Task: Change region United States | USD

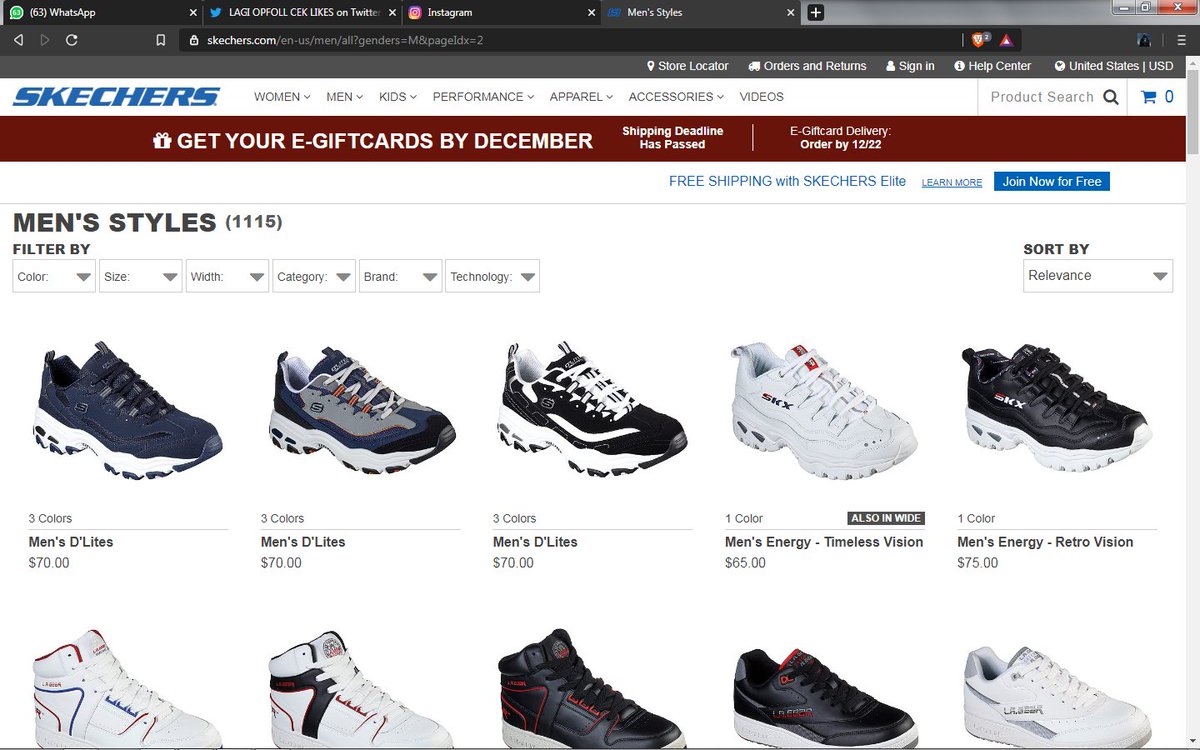Action: (x=1114, y=66)
